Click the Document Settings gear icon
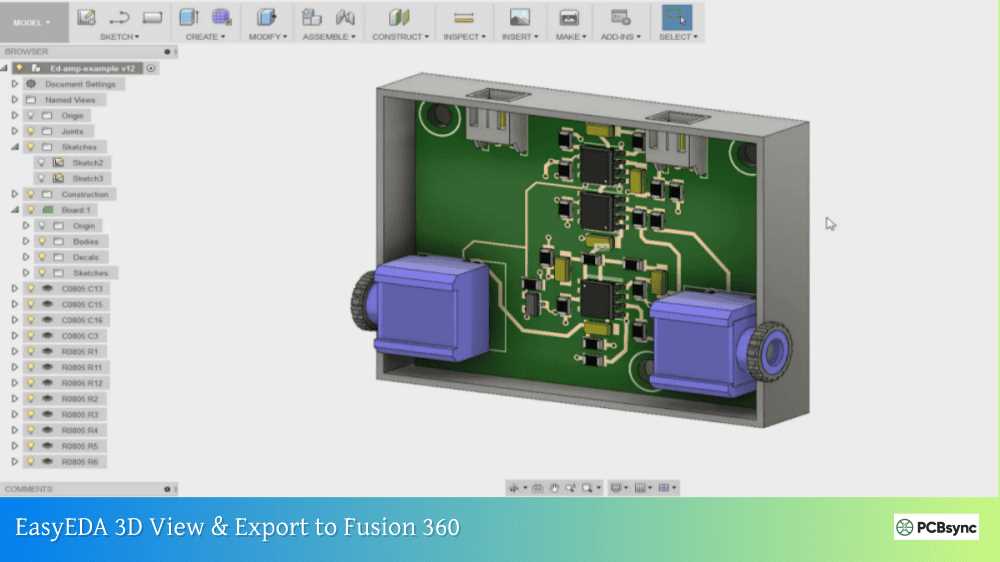1000x562 pixels. [x=31, y=84]
